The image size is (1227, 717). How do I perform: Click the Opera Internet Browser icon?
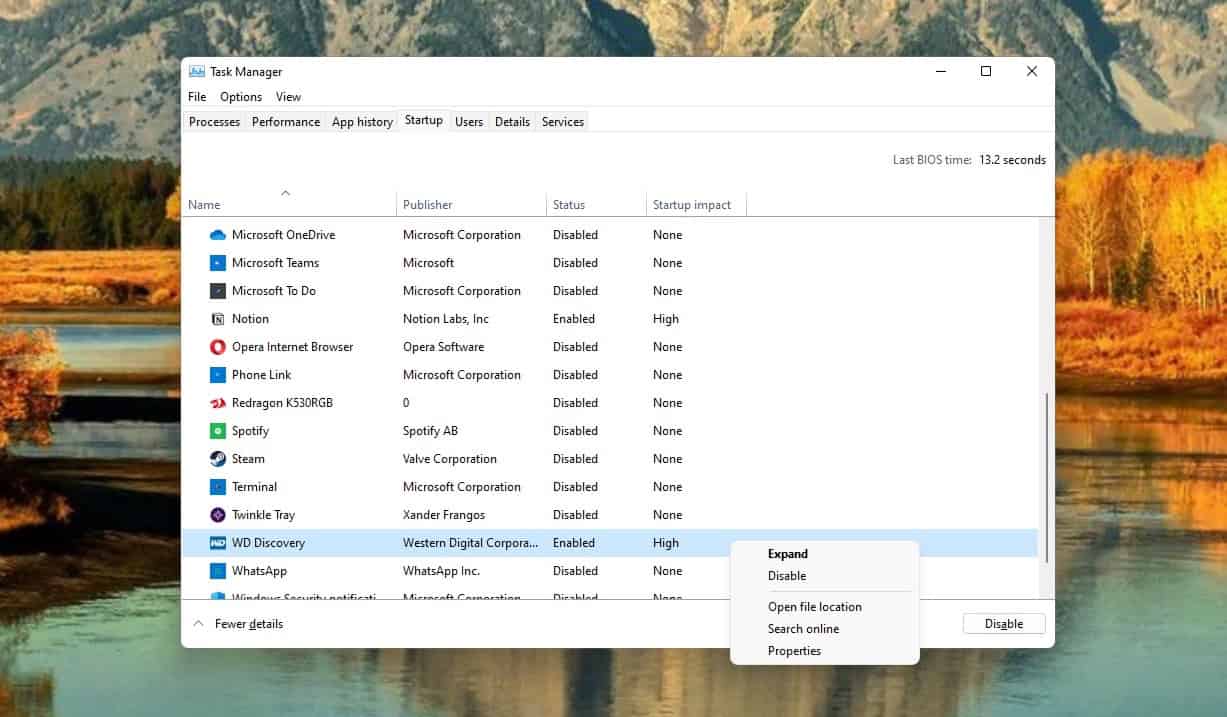222,346
